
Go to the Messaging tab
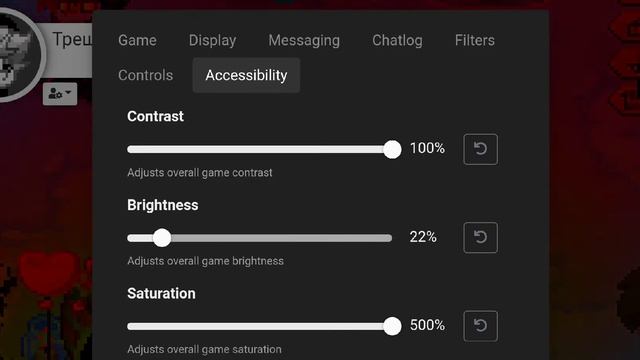[x=304, y=40]
